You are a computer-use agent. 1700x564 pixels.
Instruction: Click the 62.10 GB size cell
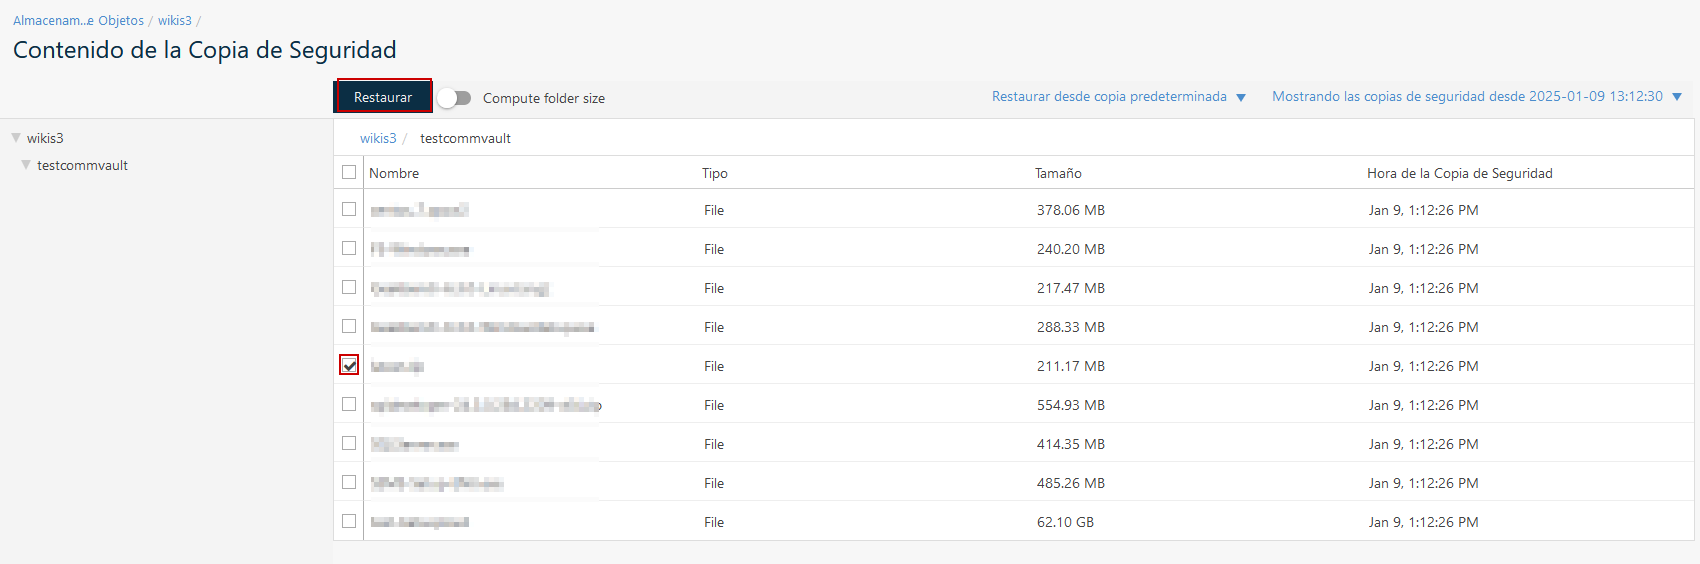click(1065, 522)
